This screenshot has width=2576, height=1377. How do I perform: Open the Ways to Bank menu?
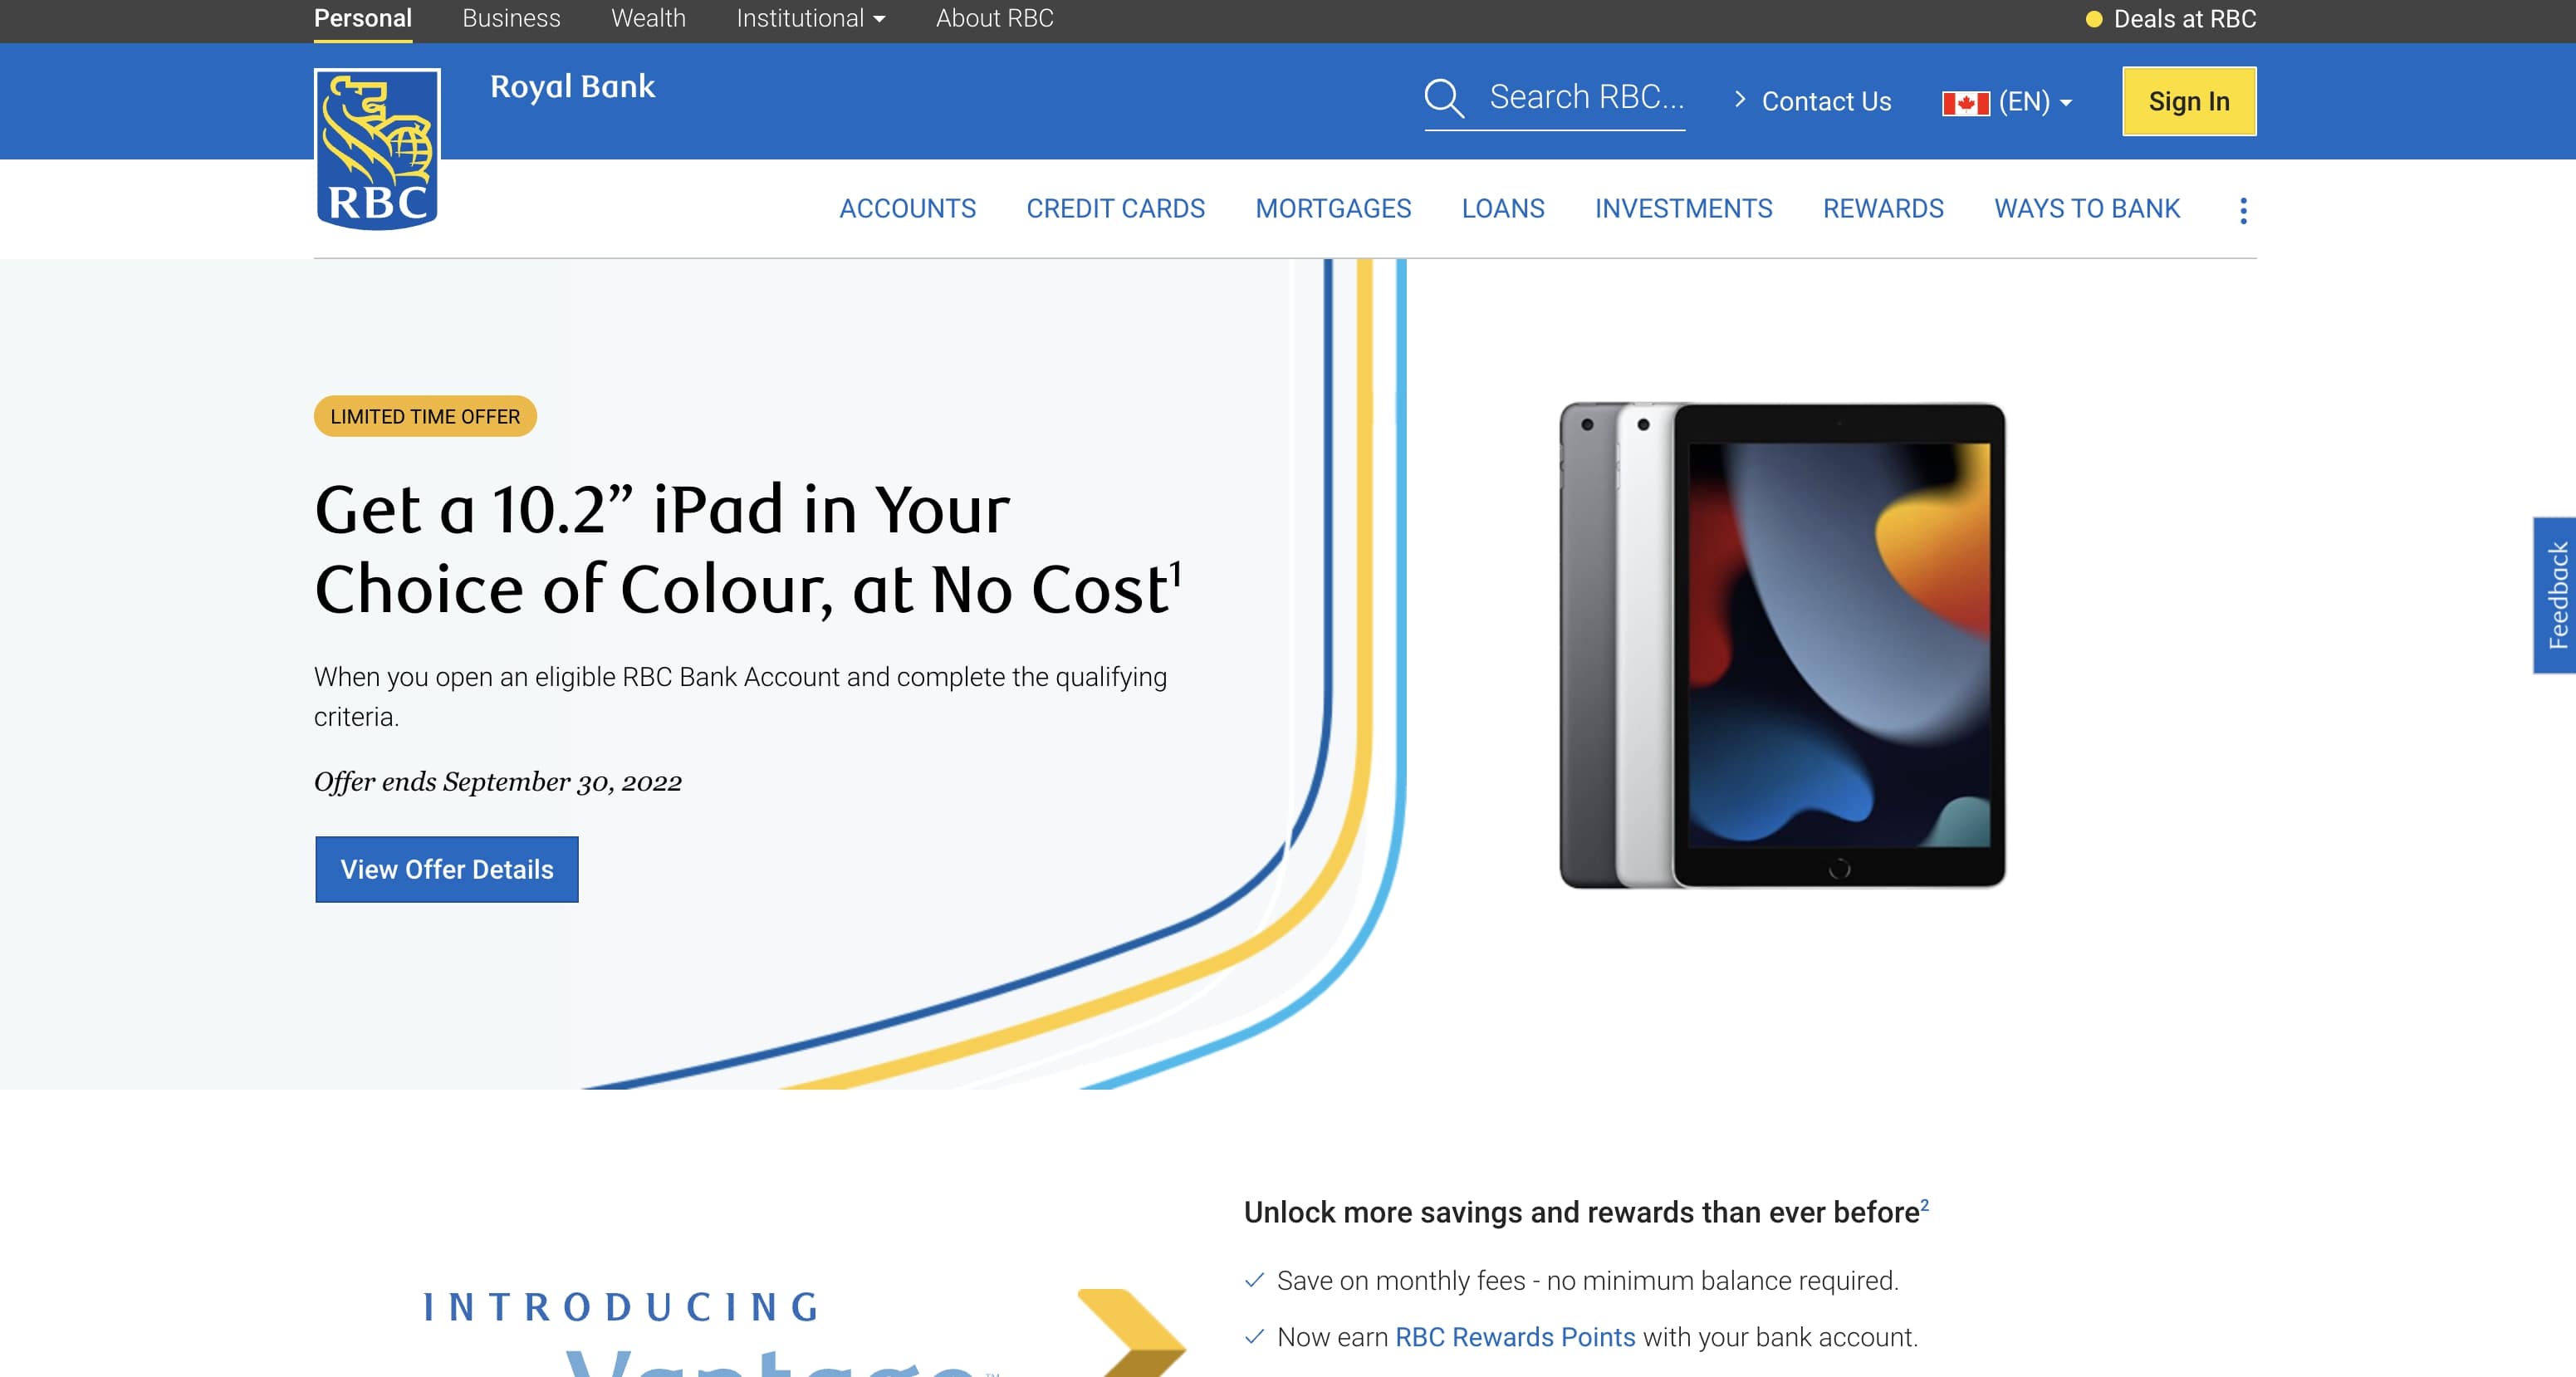[2087, 209]
